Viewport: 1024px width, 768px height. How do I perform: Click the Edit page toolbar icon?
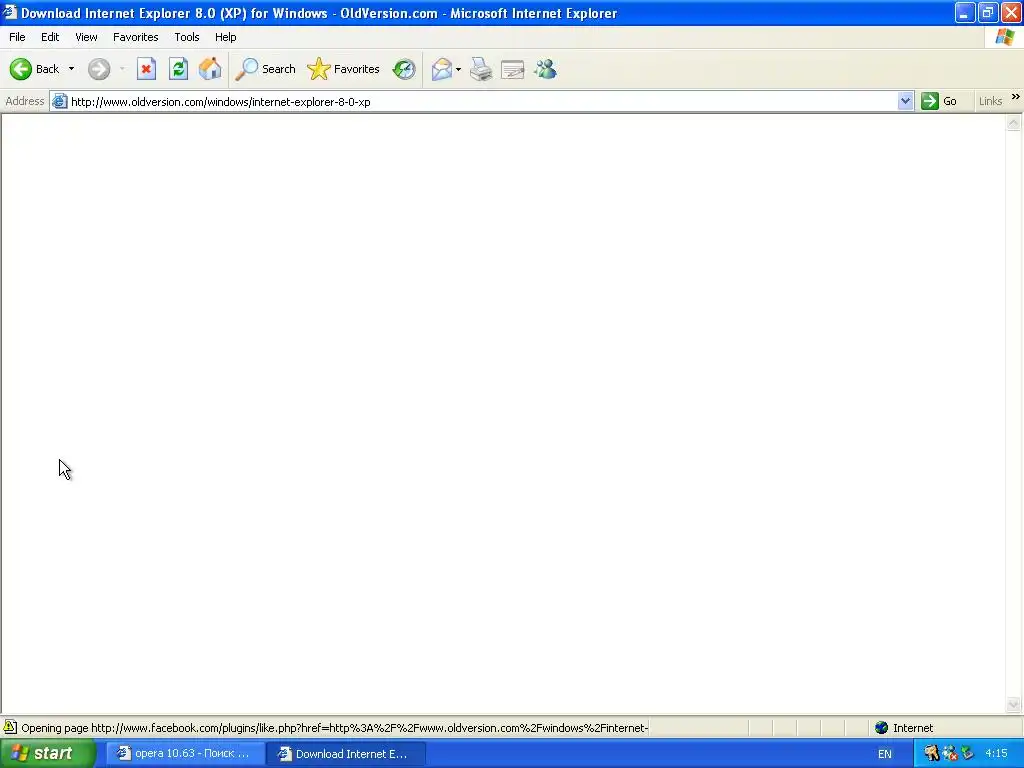click(513, 69)
